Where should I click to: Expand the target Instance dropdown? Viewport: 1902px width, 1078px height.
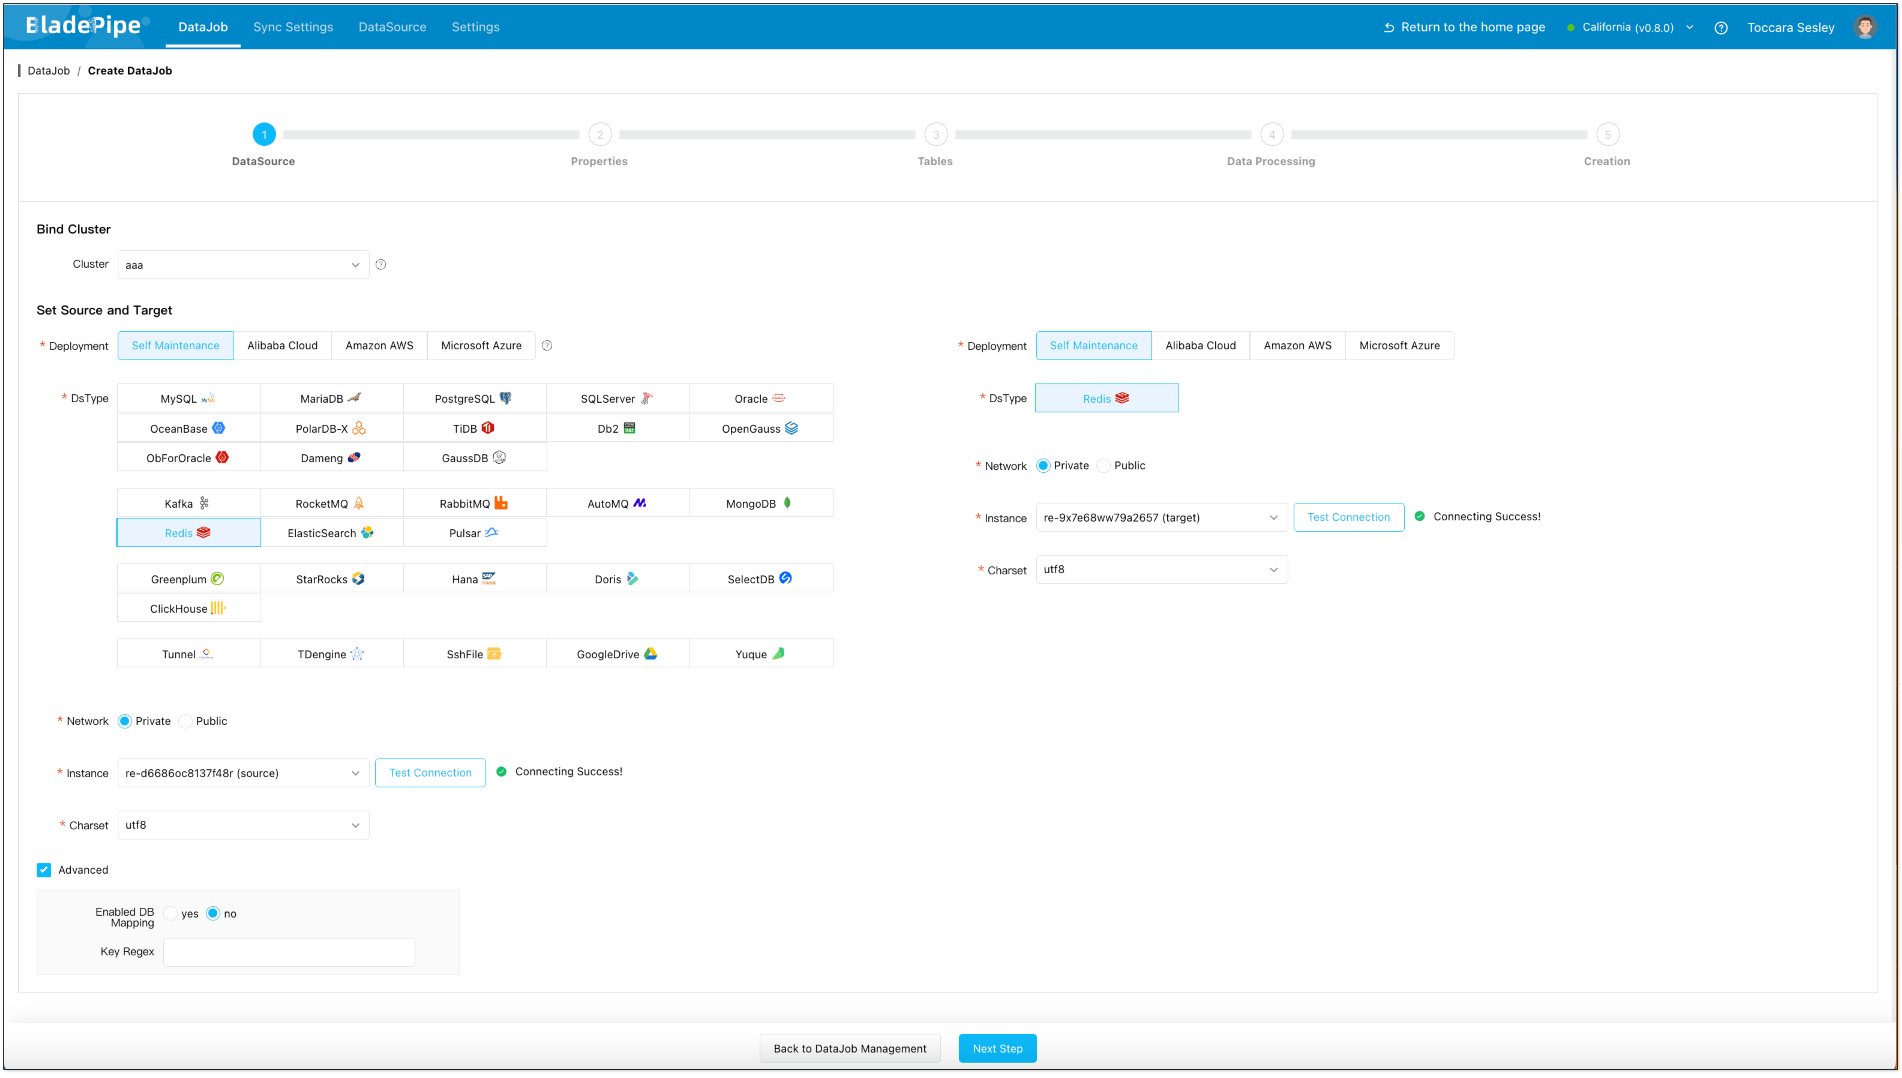(1161, 518)
